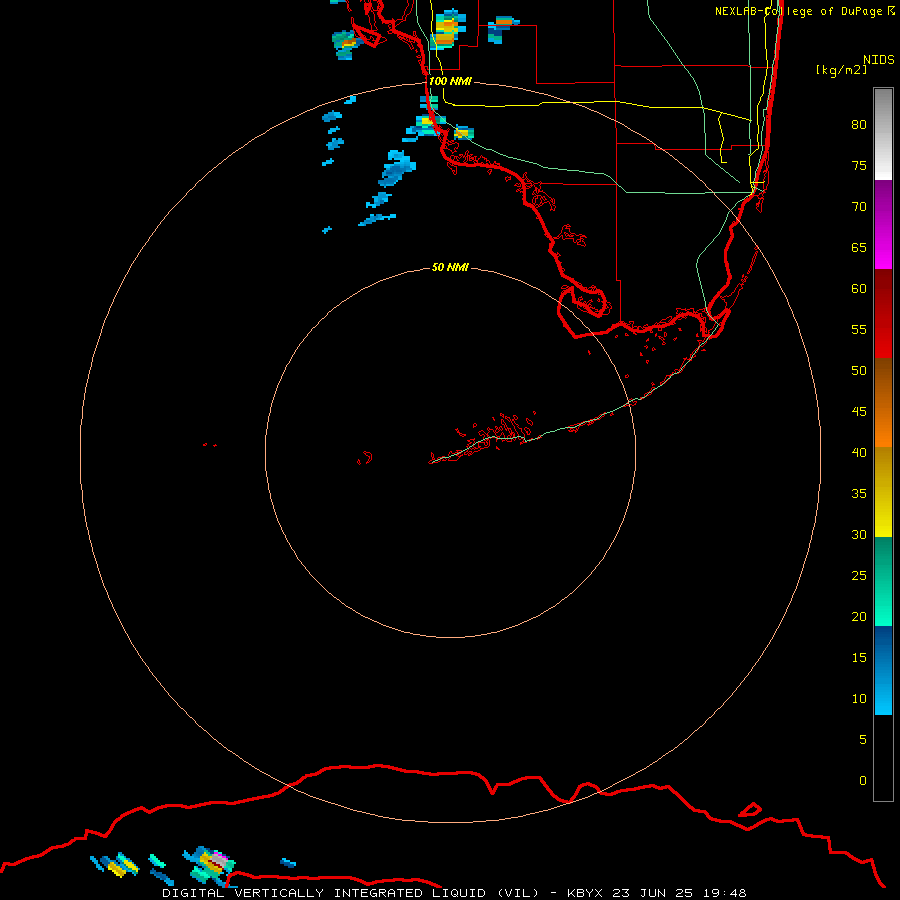The height and width of the screenshot is (900, 900).
Task: Click the scale value 20
Action: [859, 616]
